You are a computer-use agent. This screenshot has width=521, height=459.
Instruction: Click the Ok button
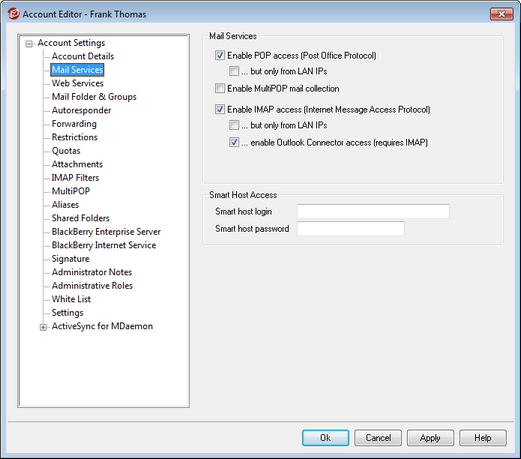(325, 438)
